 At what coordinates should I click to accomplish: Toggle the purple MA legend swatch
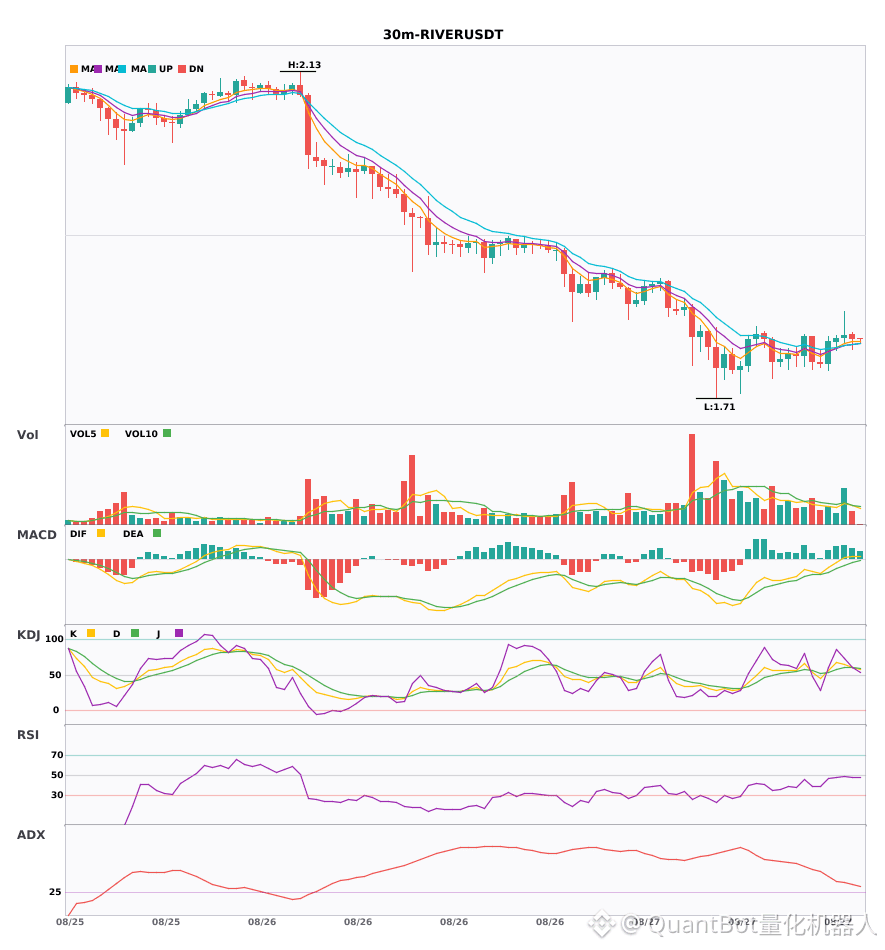coord(98,69)
